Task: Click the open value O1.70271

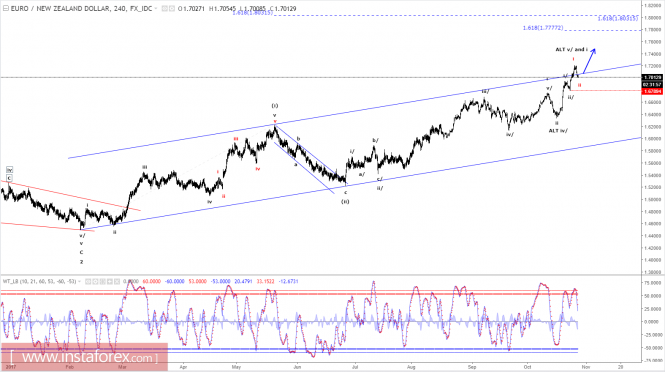Action: click(191, 8)
